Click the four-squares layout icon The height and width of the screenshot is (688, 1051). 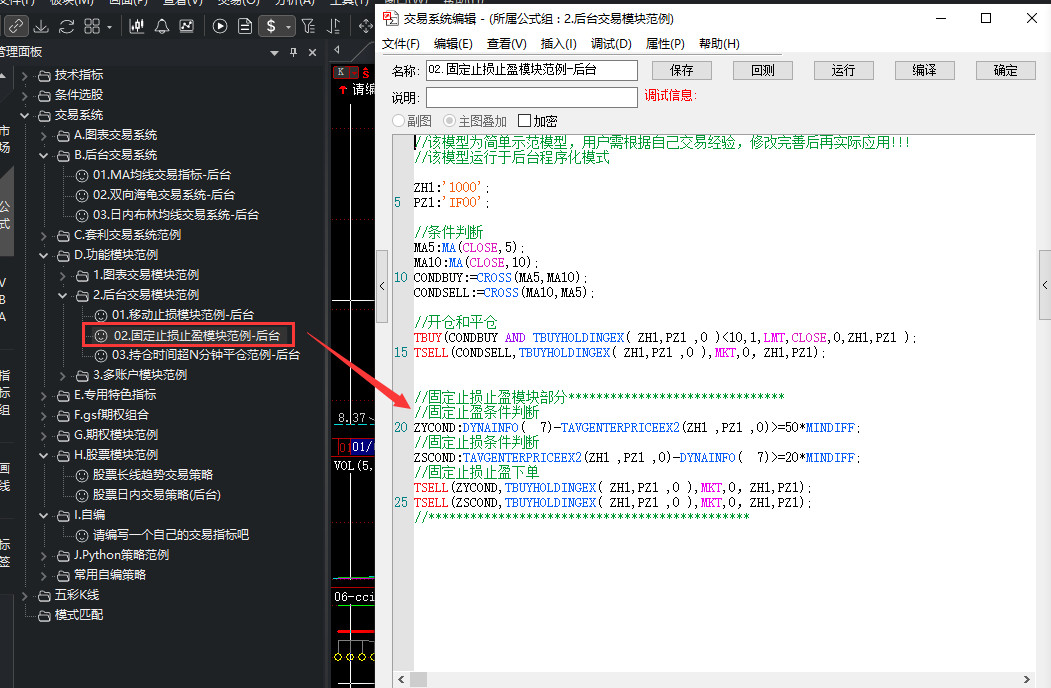tap(92, 26)
